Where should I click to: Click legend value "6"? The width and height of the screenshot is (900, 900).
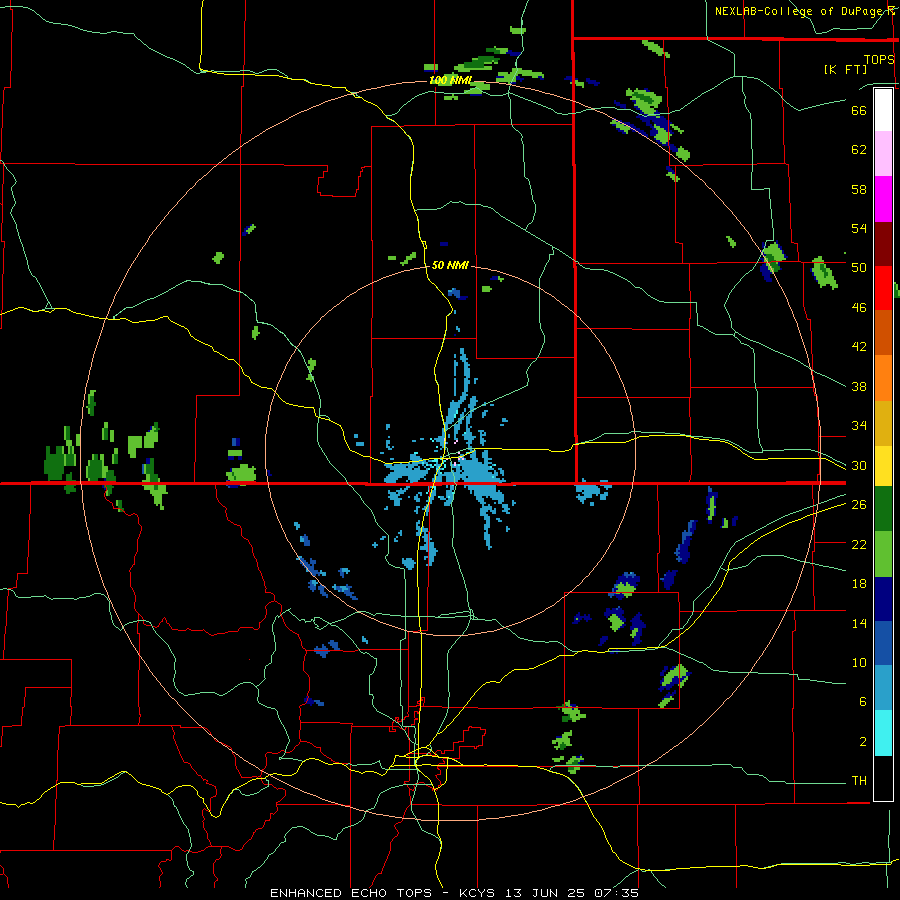tap(863, 702)
